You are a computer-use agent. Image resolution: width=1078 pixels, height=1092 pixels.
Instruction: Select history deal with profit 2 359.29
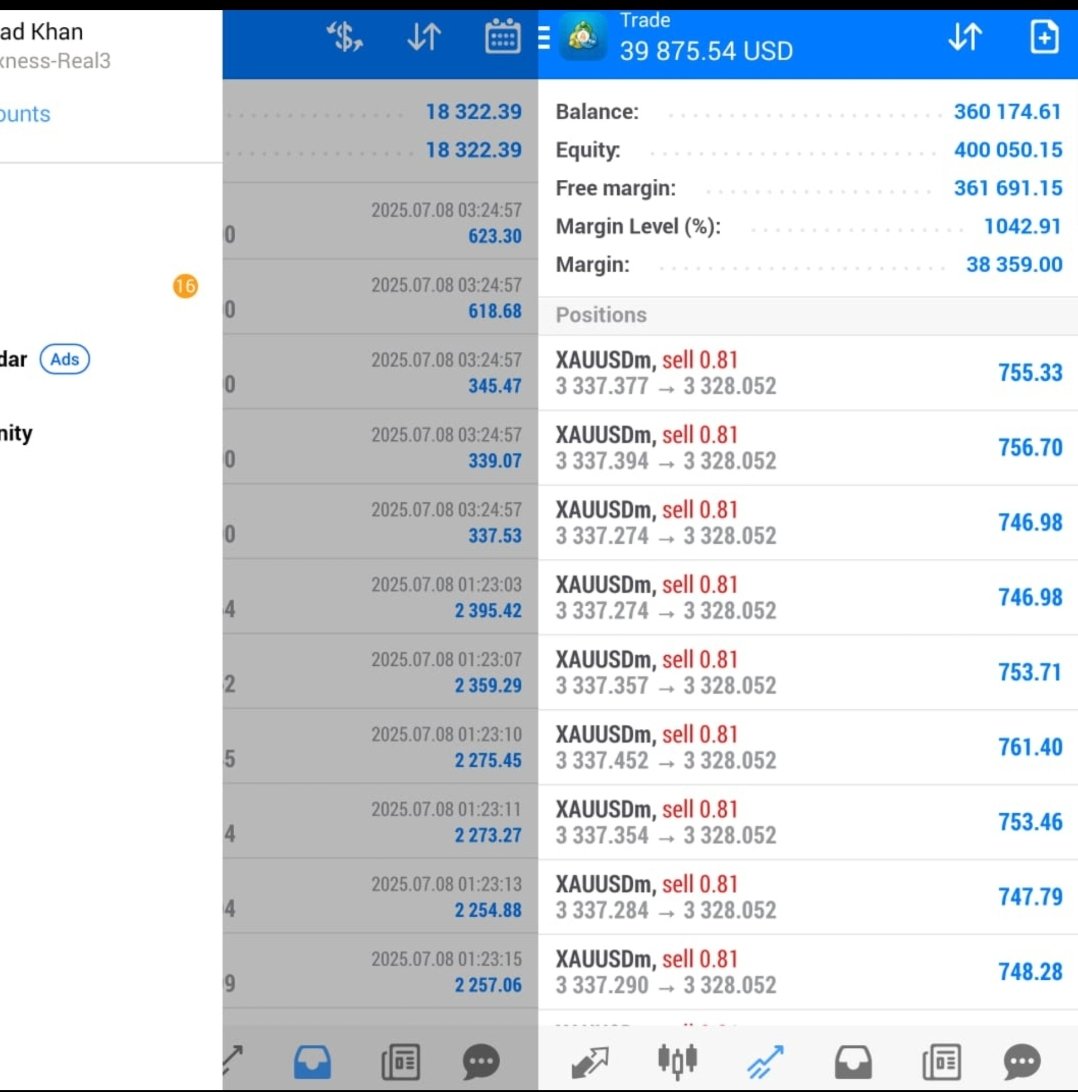point(380,671)
